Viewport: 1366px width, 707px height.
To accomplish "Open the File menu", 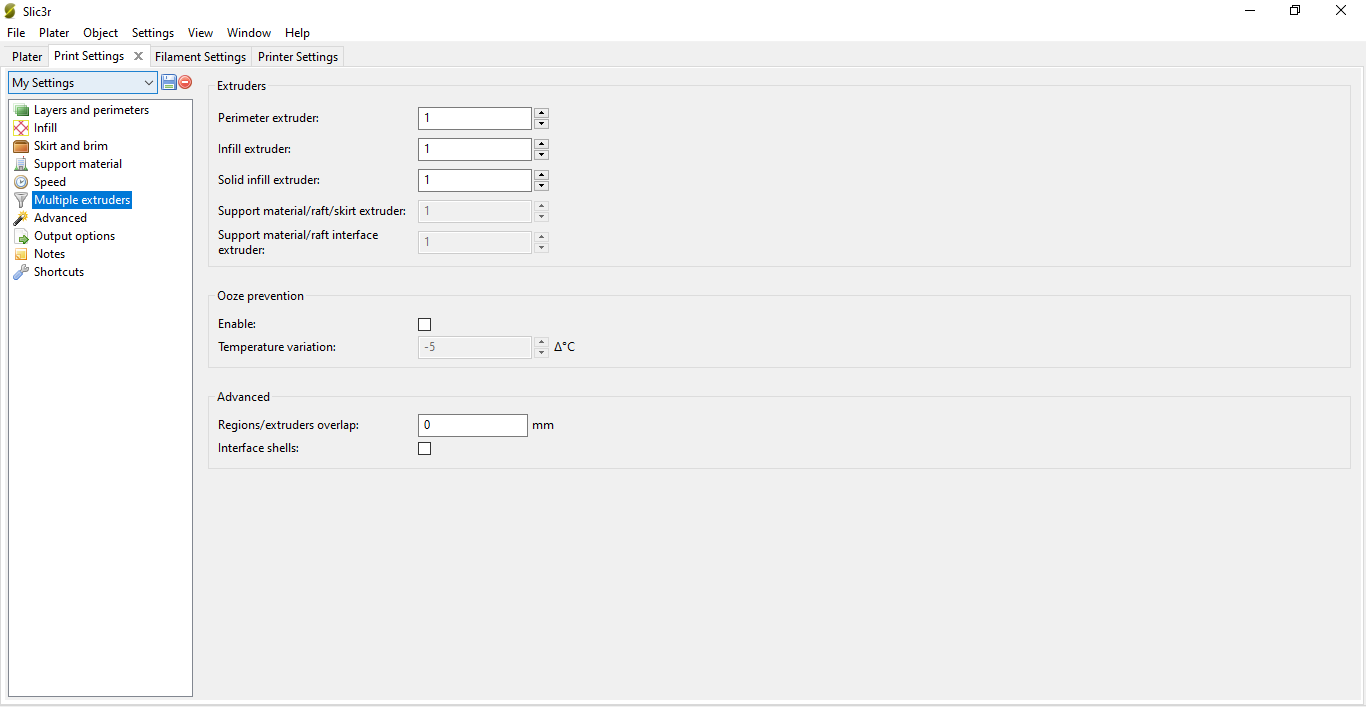I will [x=16, y=33].
